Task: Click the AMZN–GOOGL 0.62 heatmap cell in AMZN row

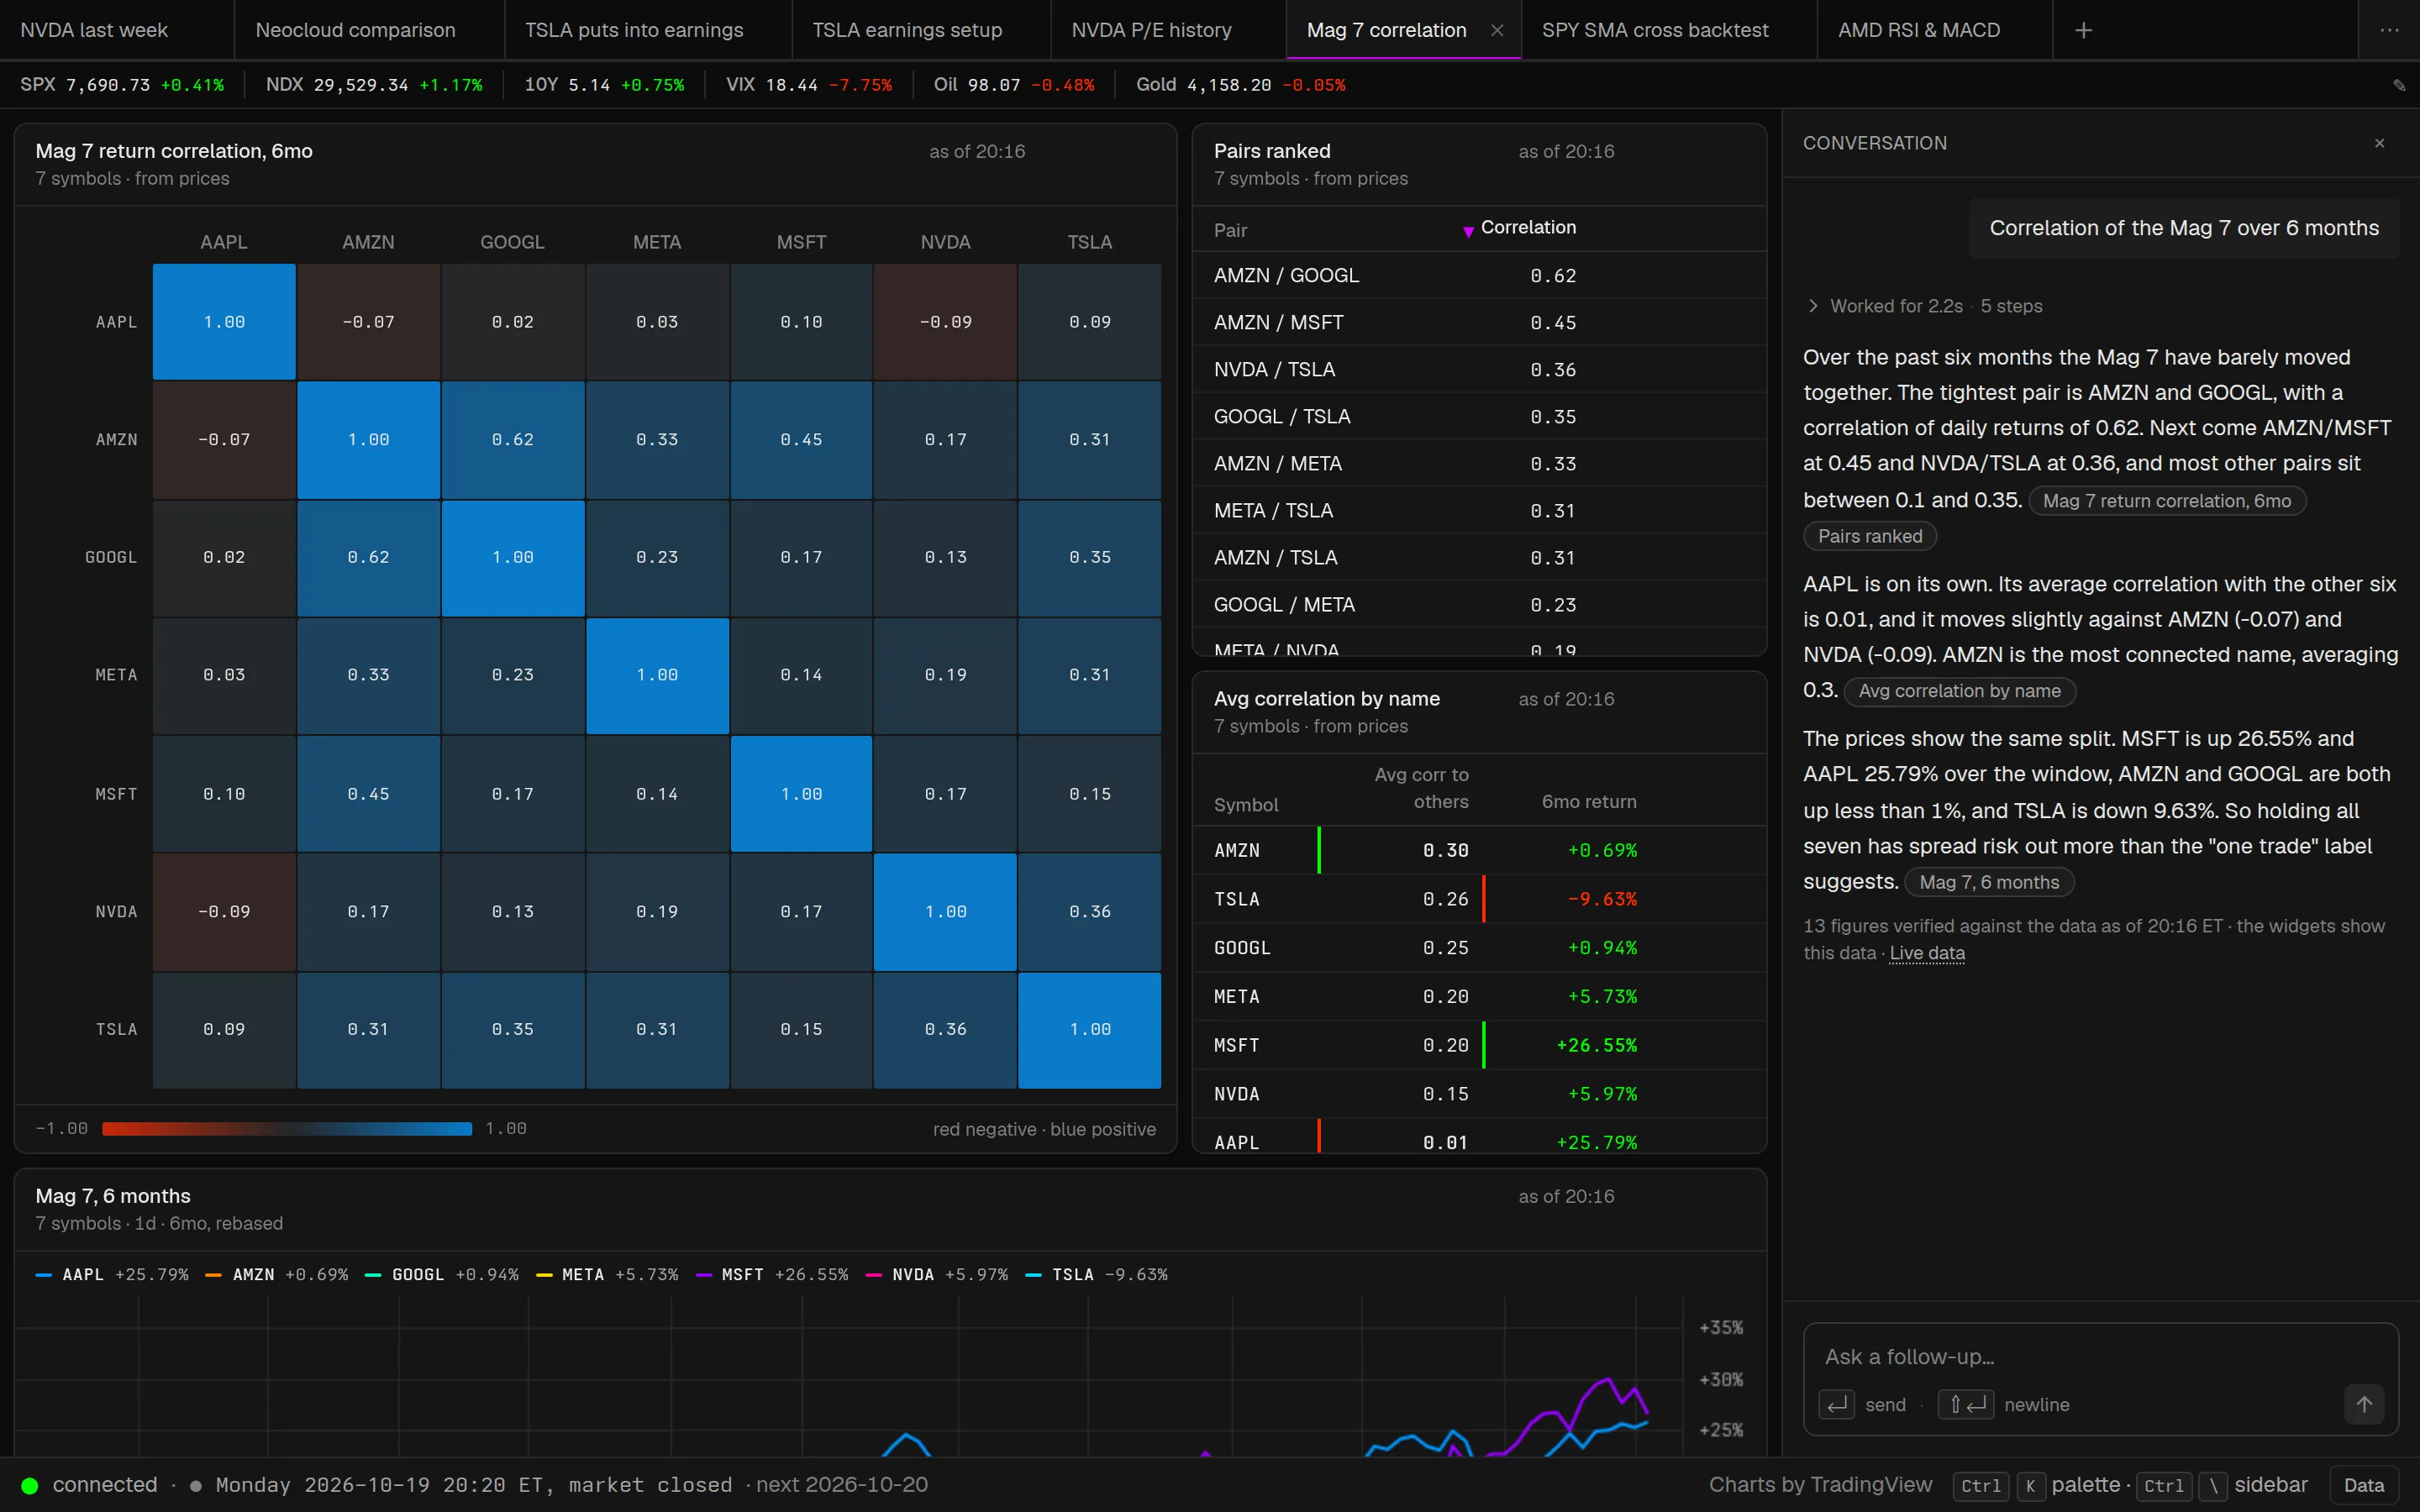Action: [512, 439]
